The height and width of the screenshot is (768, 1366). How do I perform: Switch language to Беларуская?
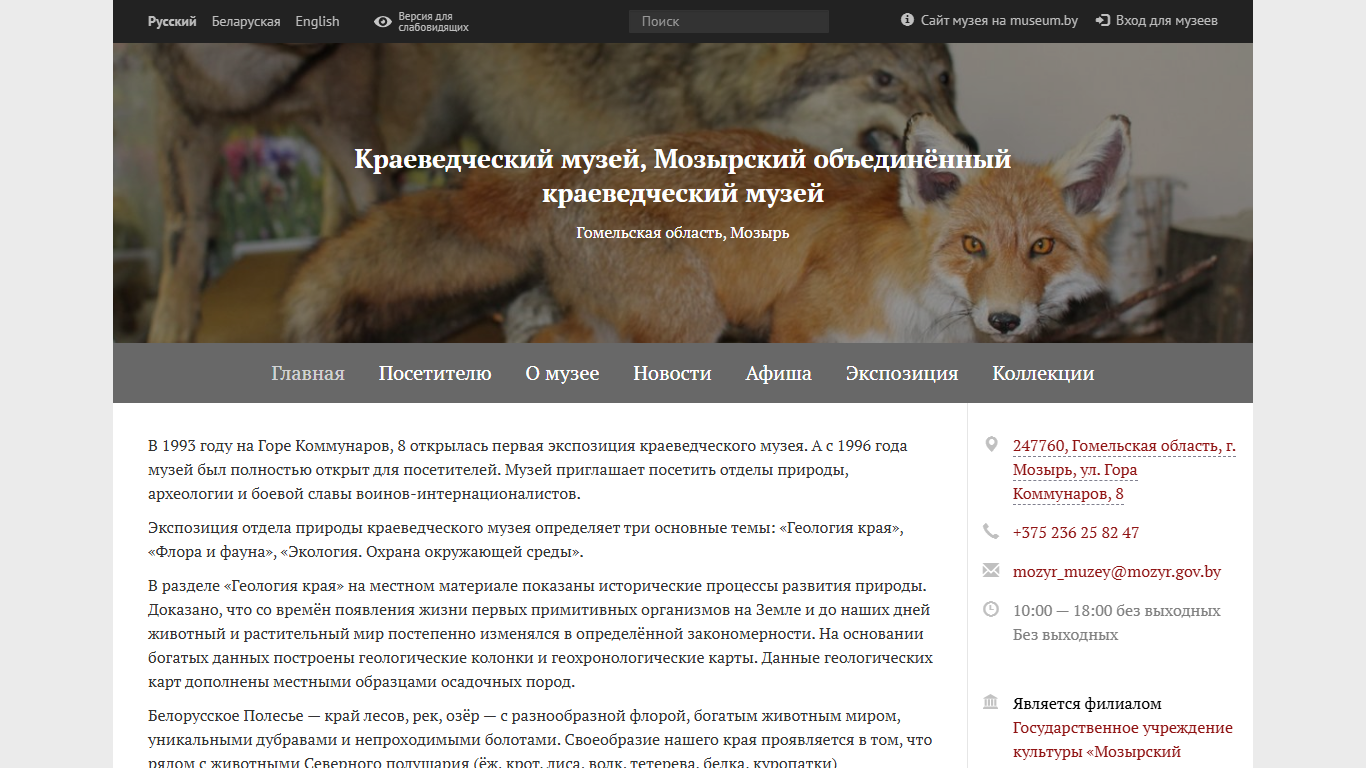tap(246, 21)
